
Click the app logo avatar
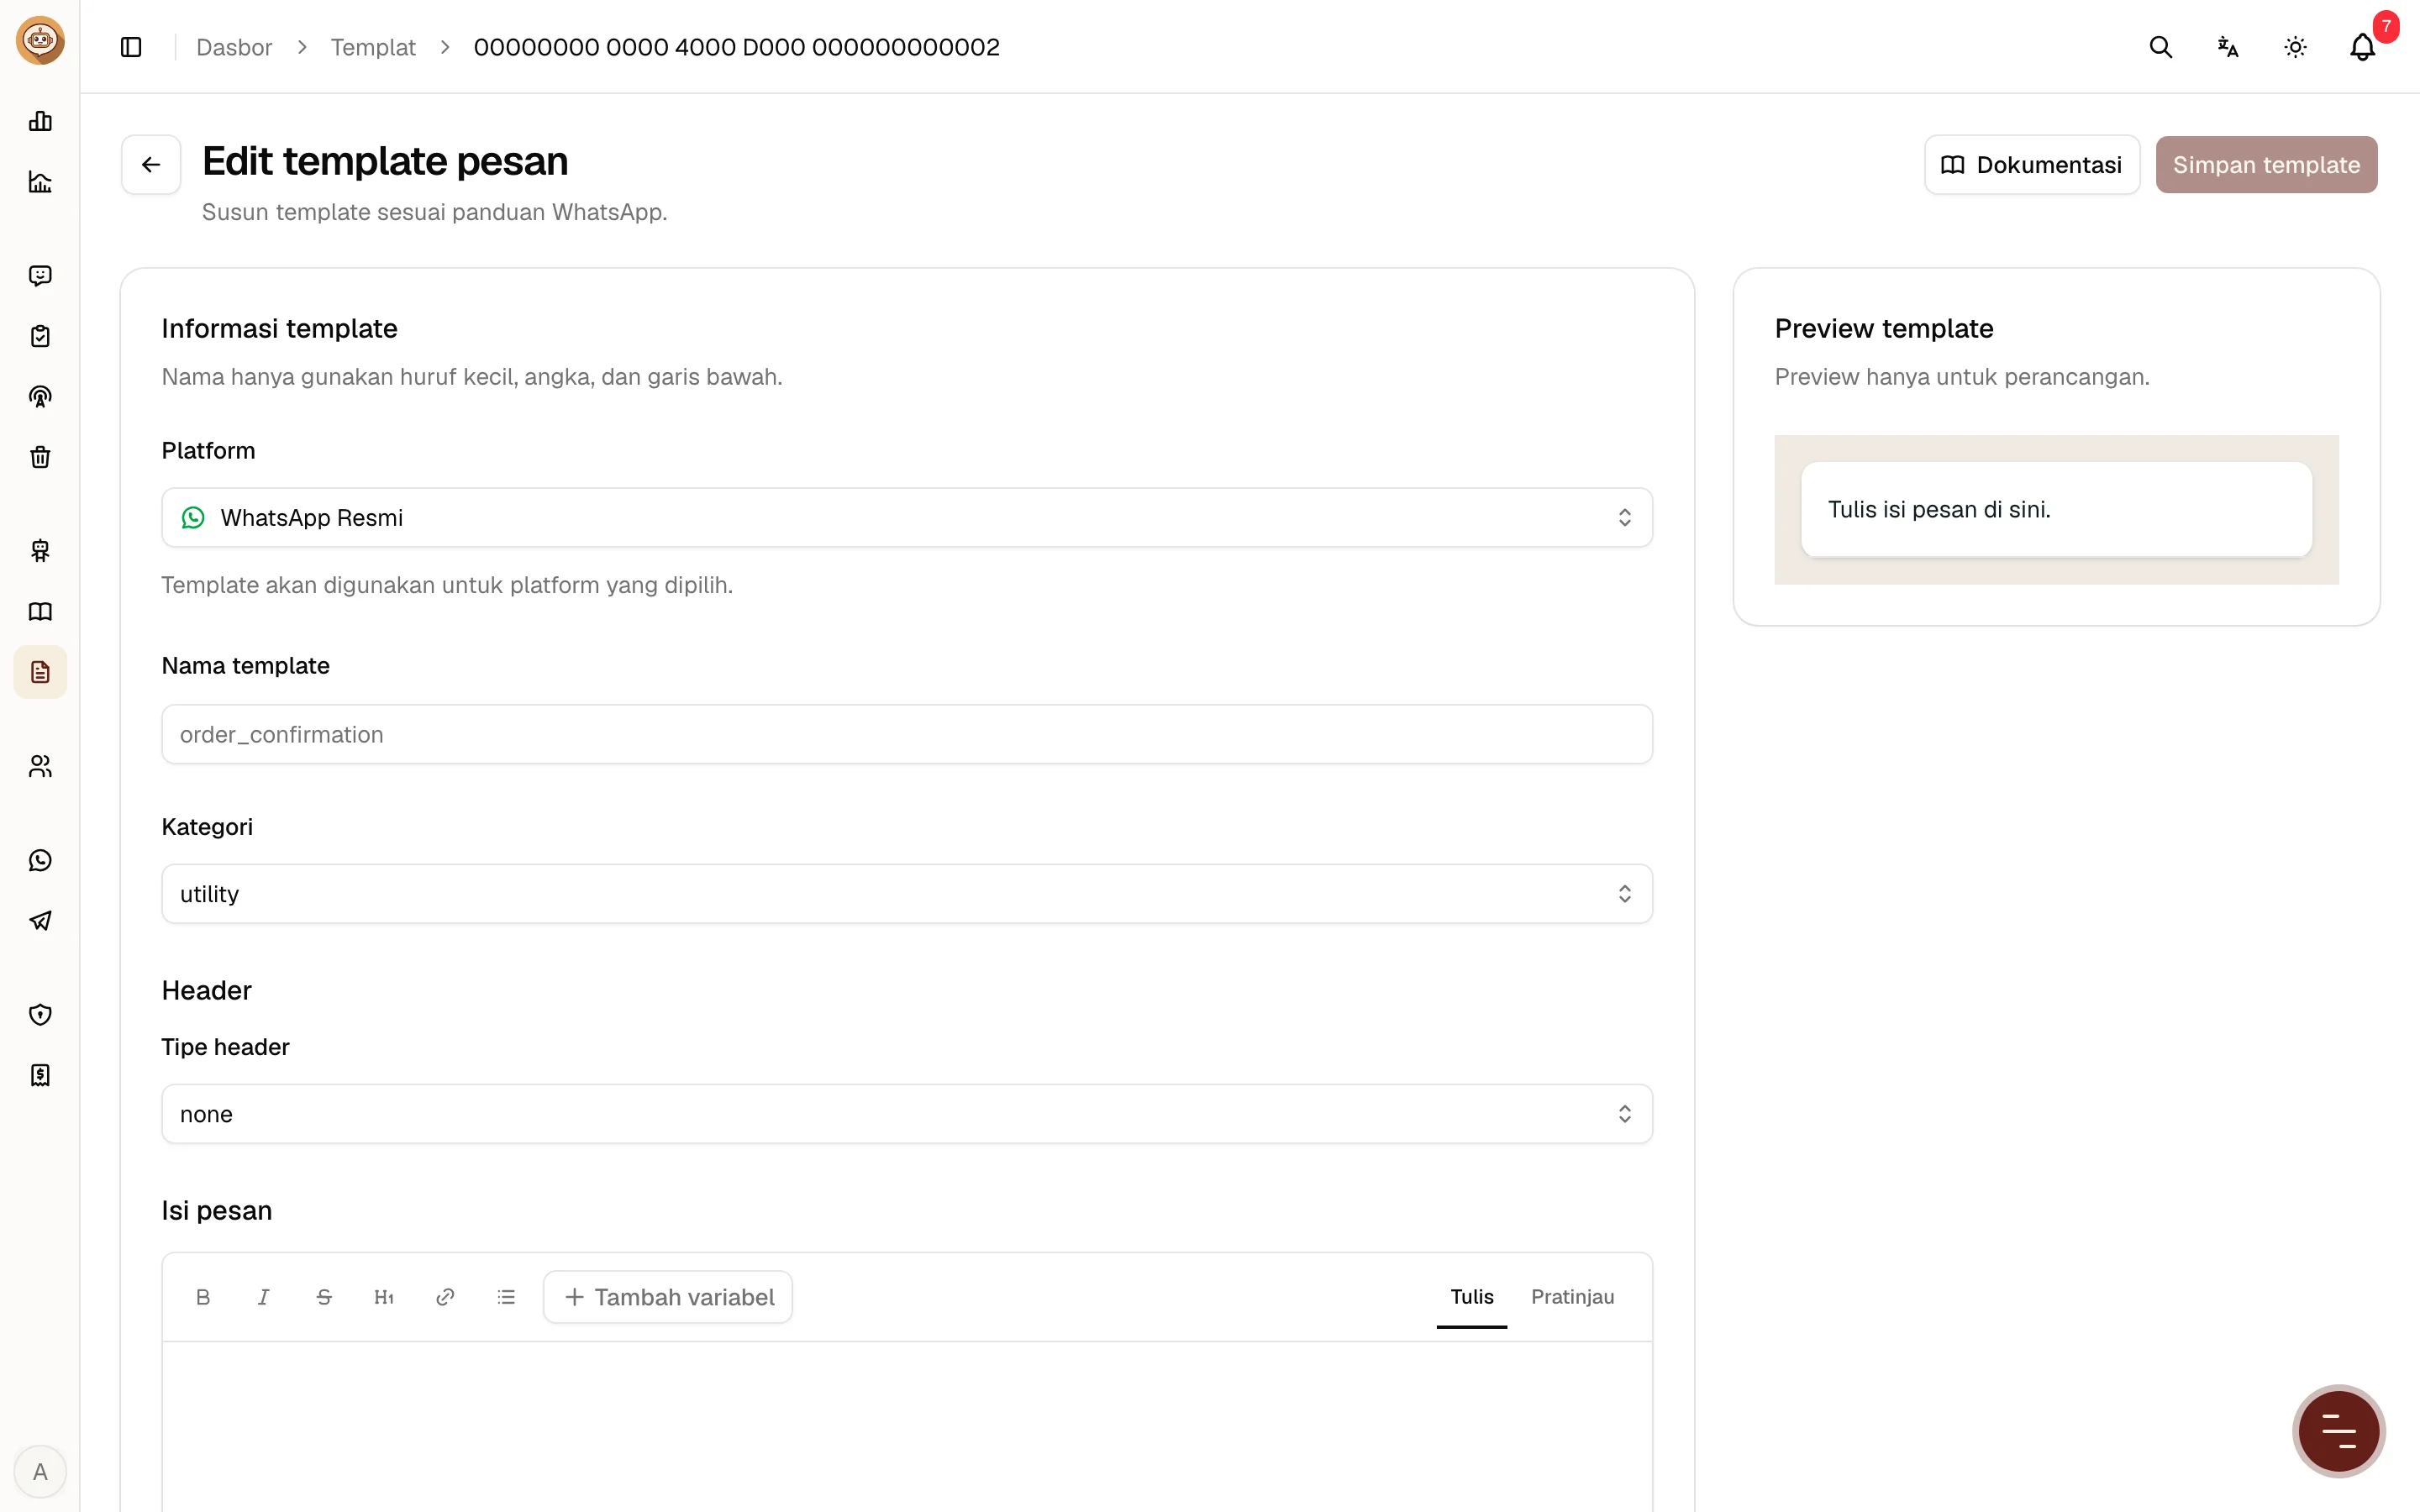point(40,41)
